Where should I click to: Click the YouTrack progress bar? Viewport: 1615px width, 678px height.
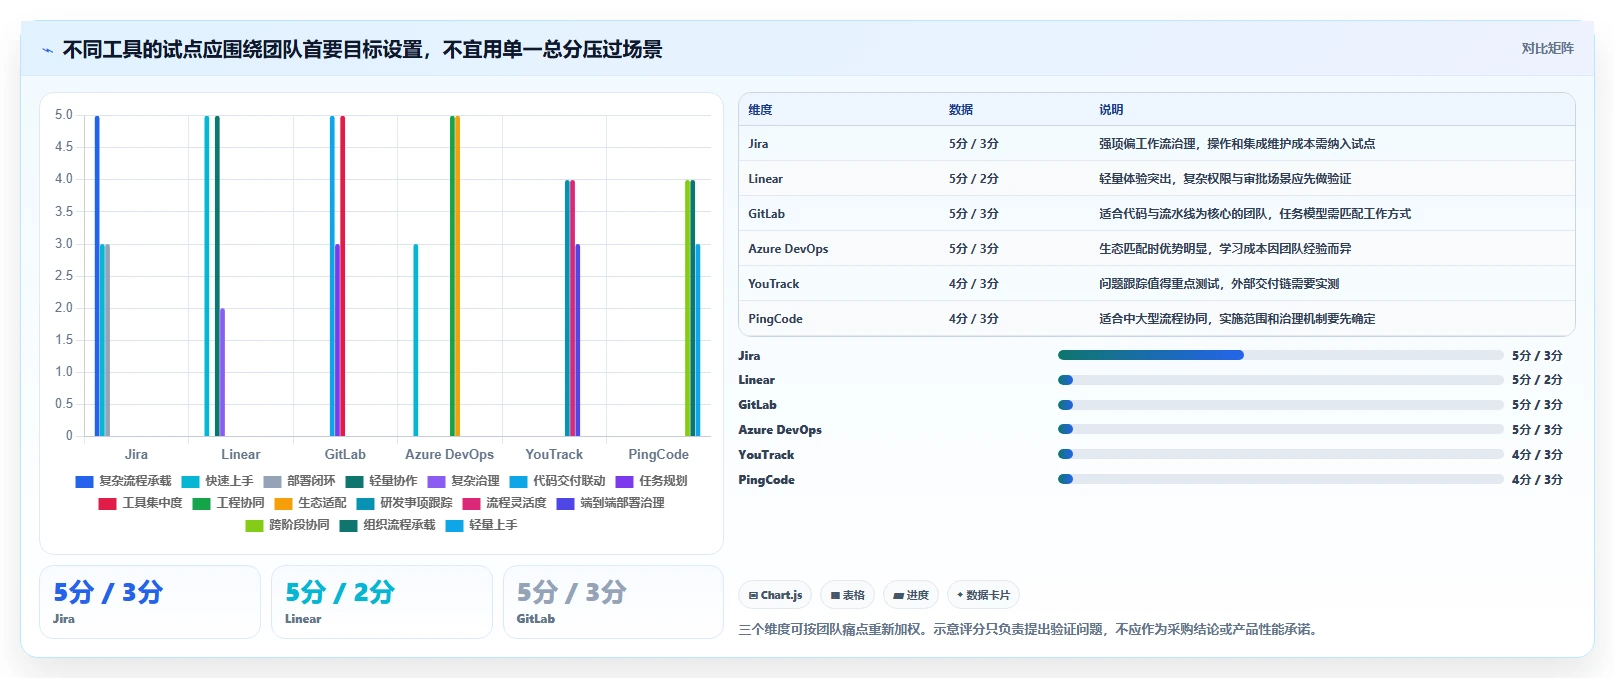[x=1280, y=454]
